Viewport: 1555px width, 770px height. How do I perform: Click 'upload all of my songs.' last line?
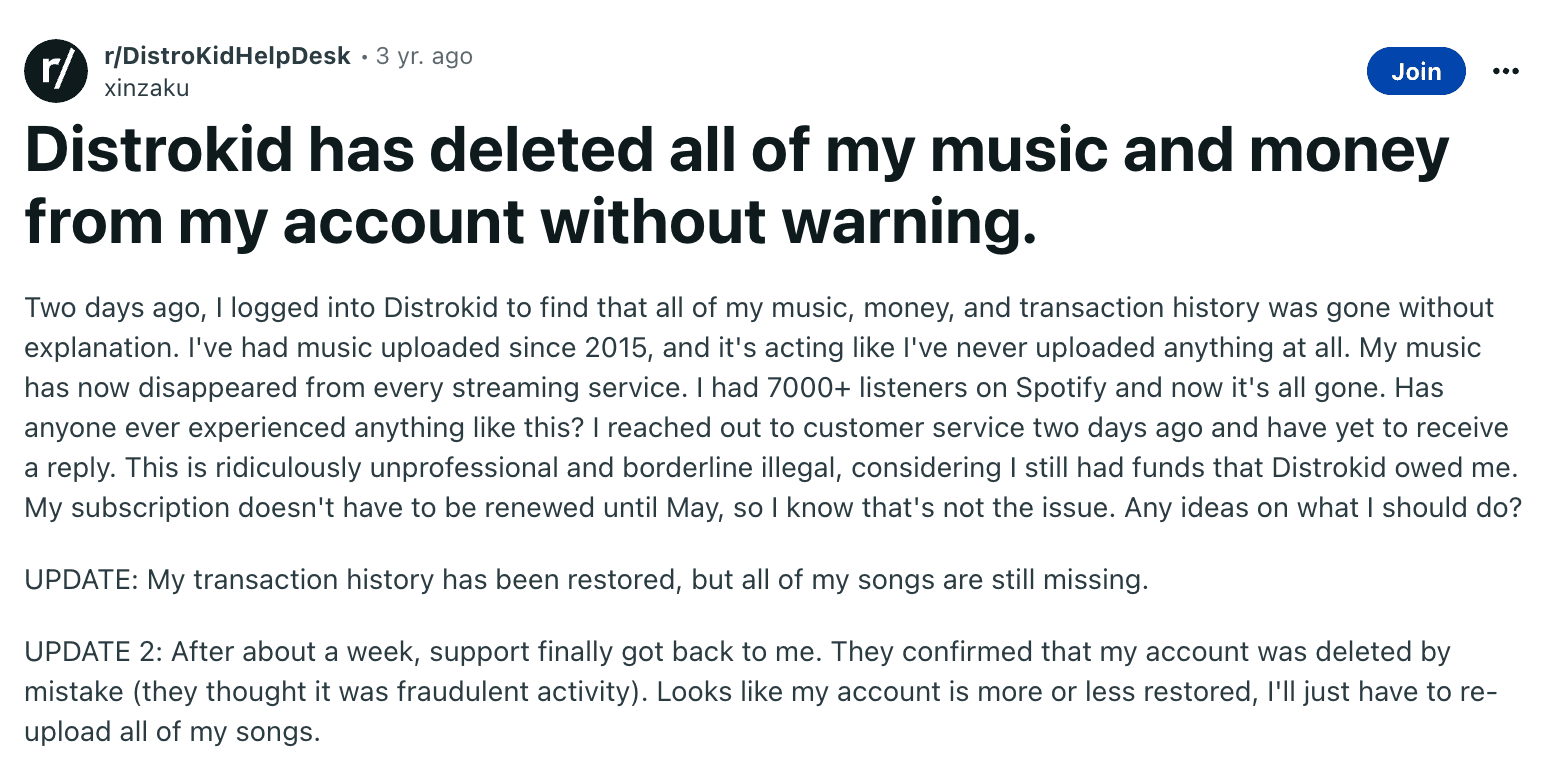point(172,733)
